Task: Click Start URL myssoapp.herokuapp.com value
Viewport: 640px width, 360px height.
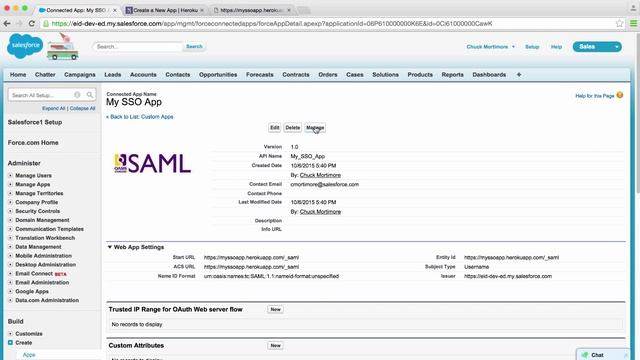Action: click(251, 258)
